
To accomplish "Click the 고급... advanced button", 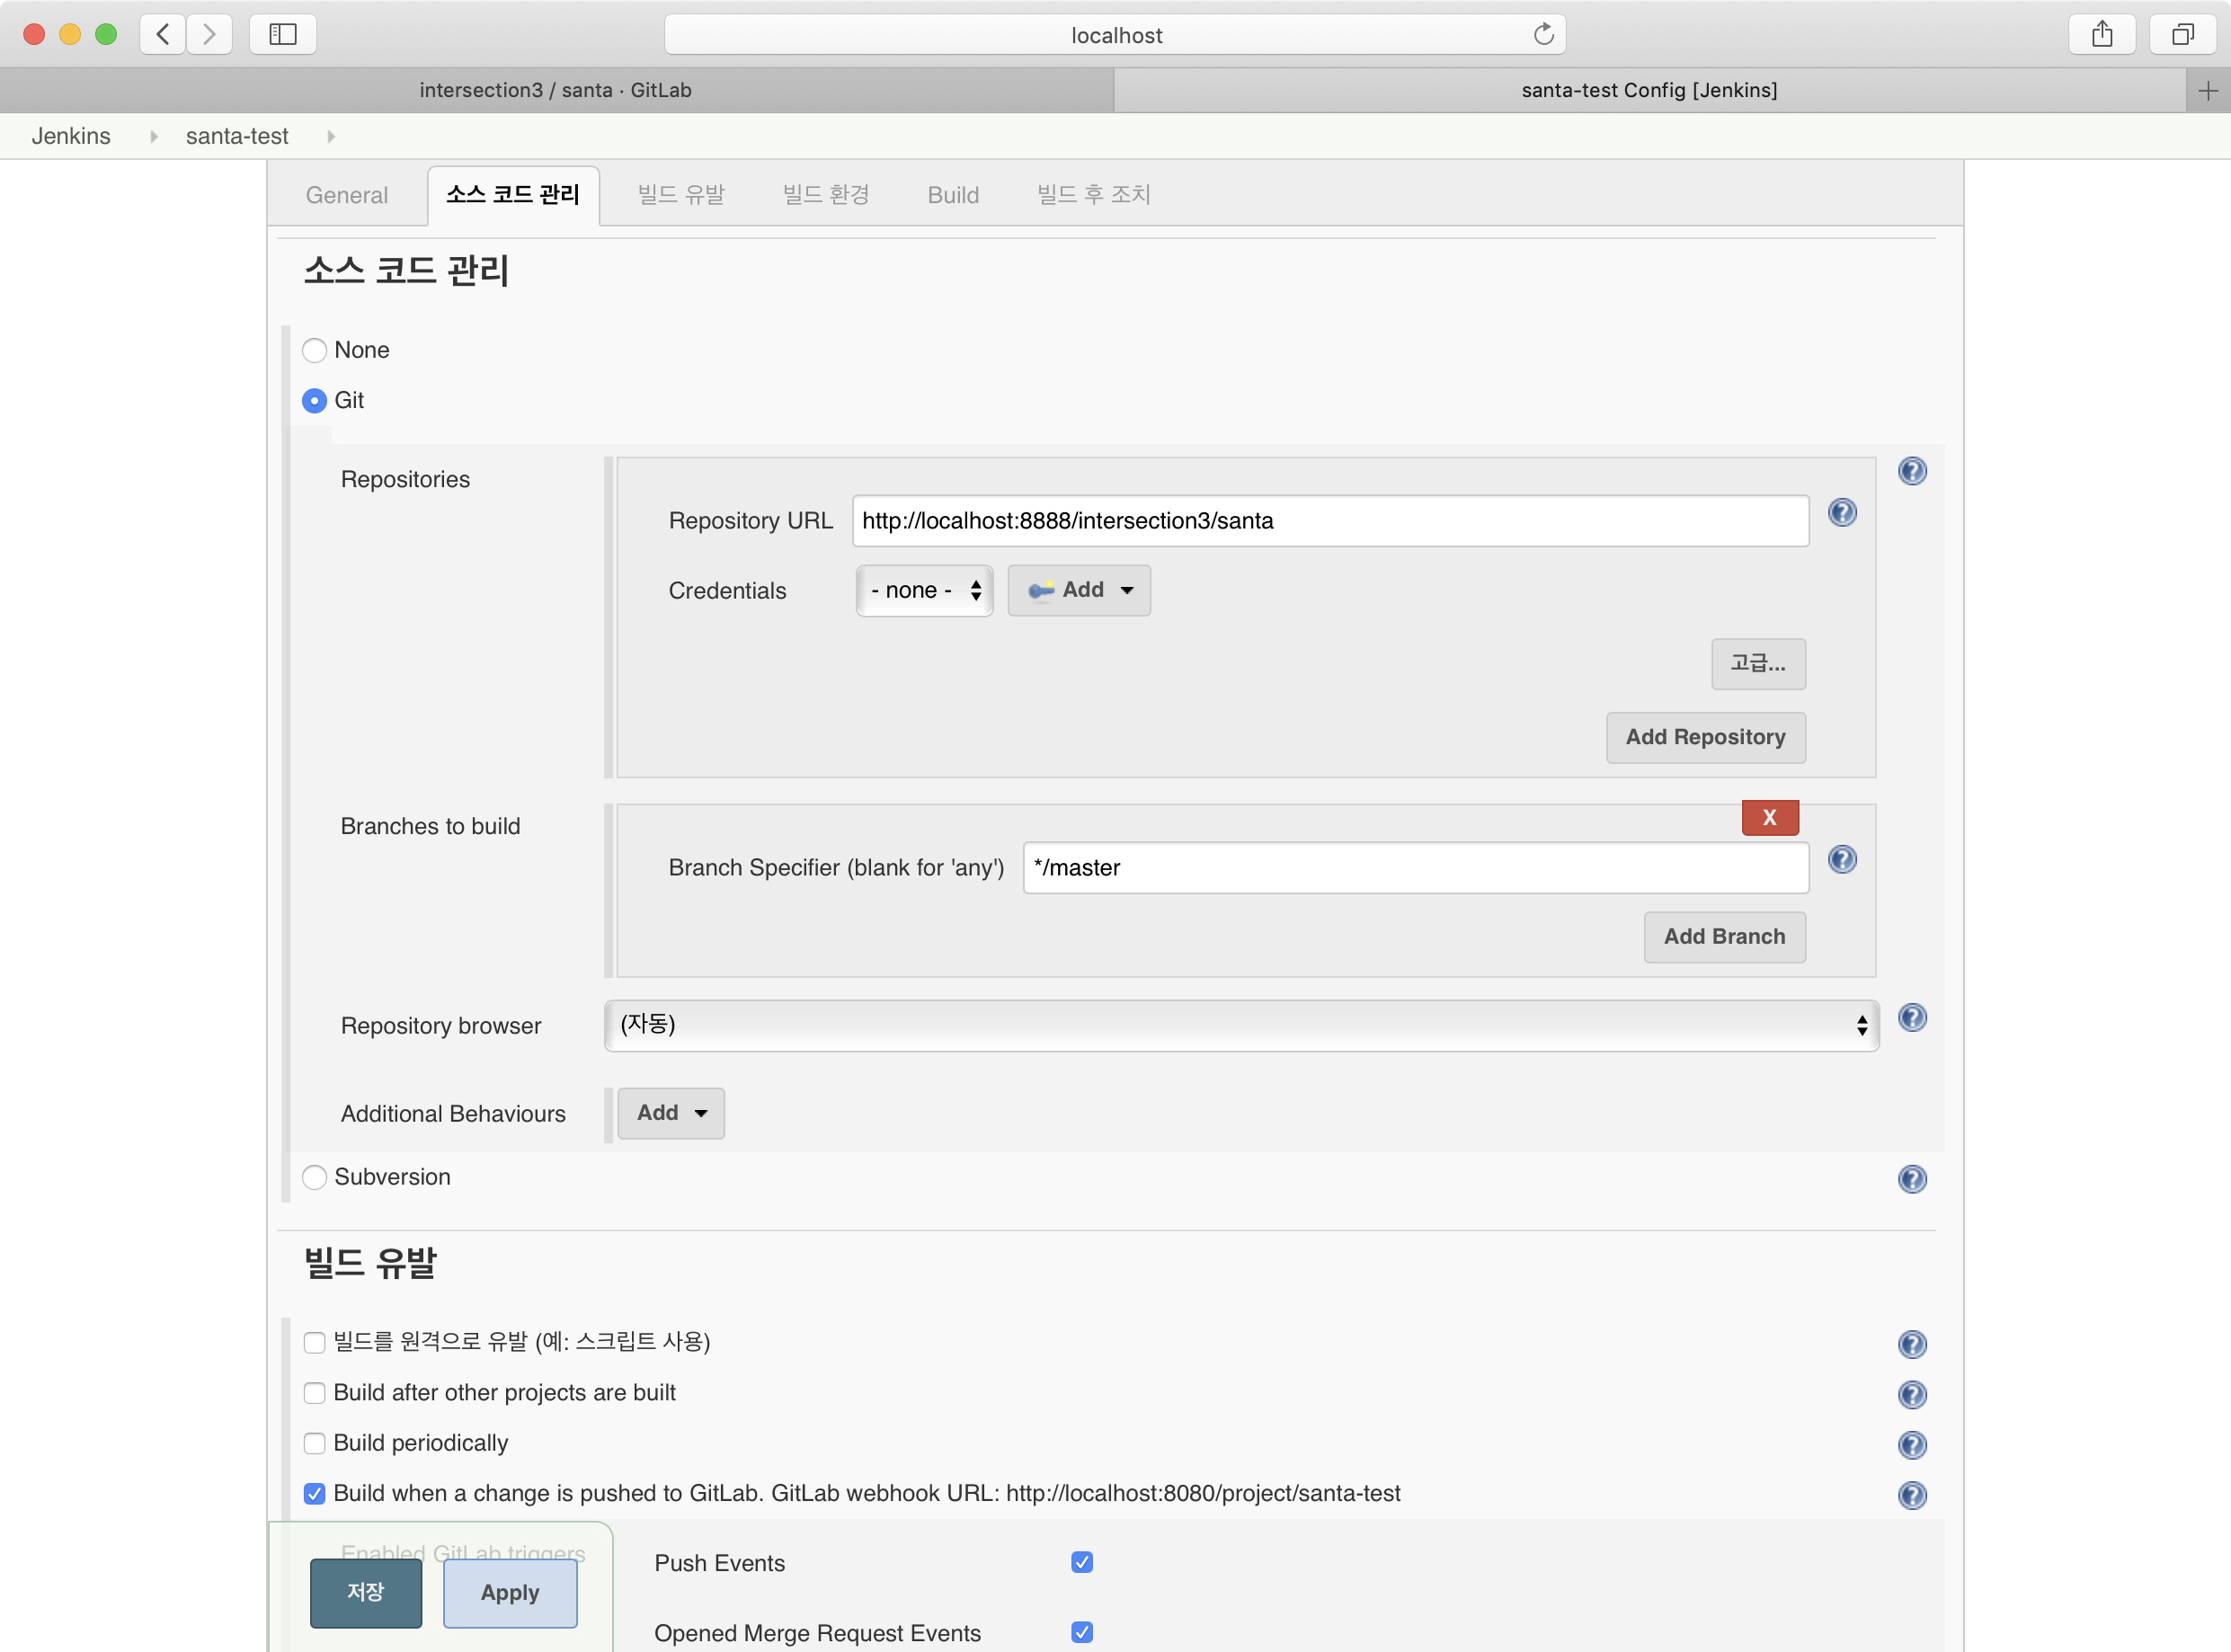I will tap(1758, 664).
